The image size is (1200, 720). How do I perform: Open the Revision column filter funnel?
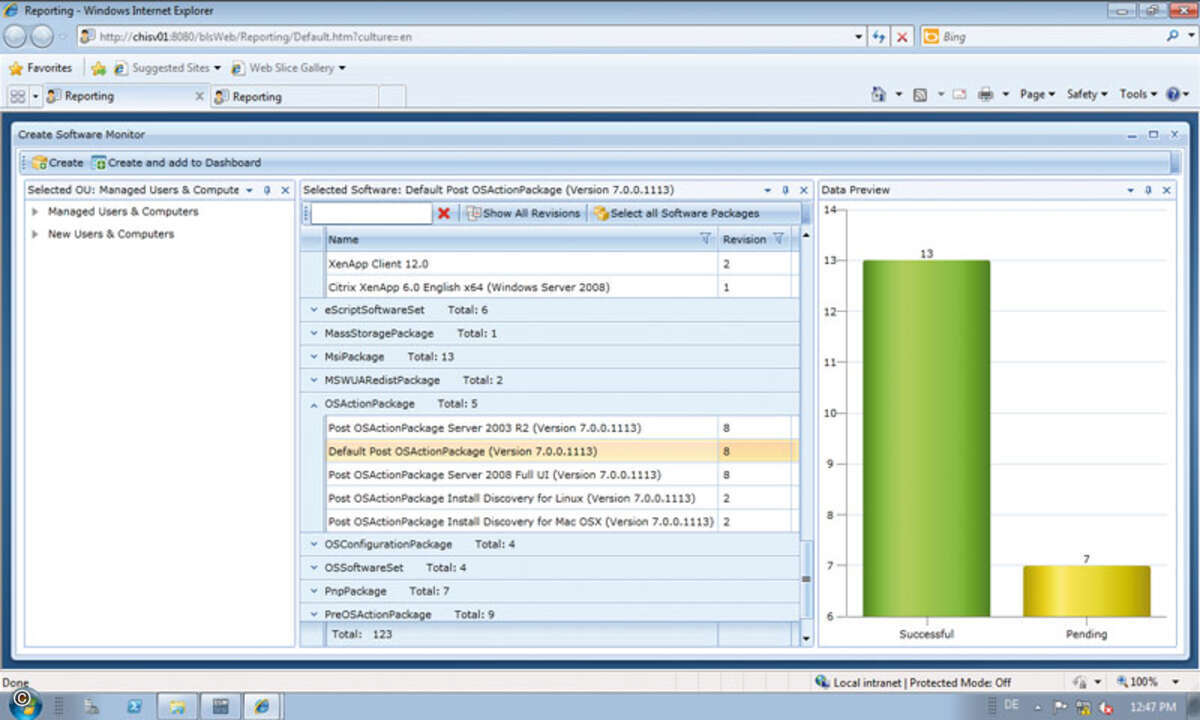click(779, 239)
